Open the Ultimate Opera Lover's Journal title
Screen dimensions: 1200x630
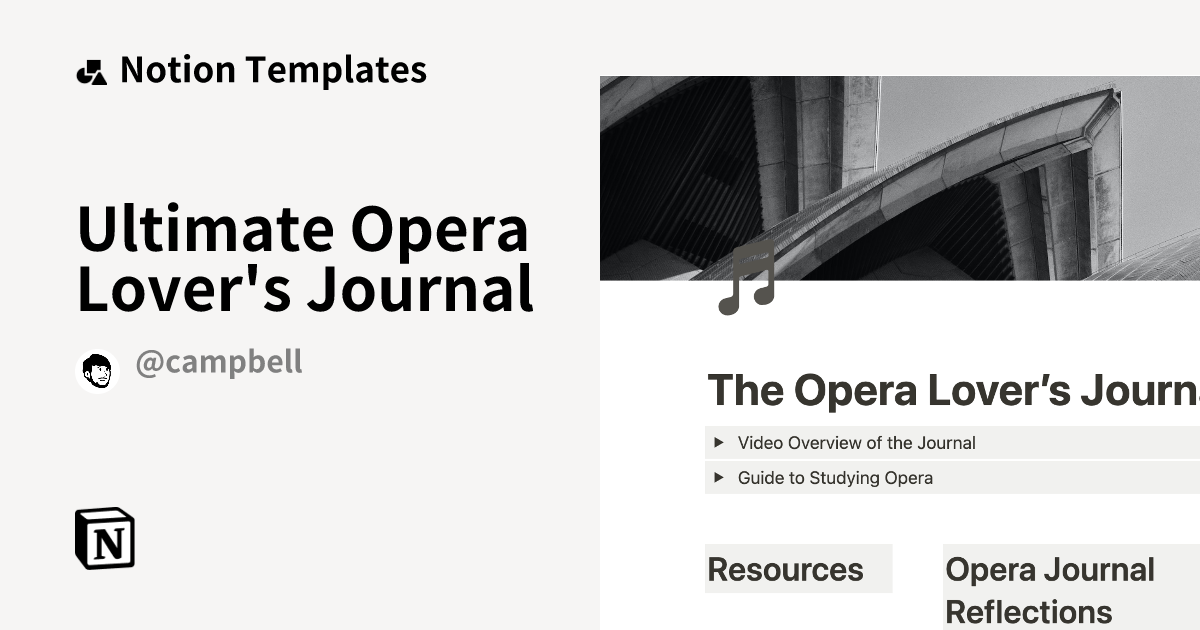click(x=305, y=257)
